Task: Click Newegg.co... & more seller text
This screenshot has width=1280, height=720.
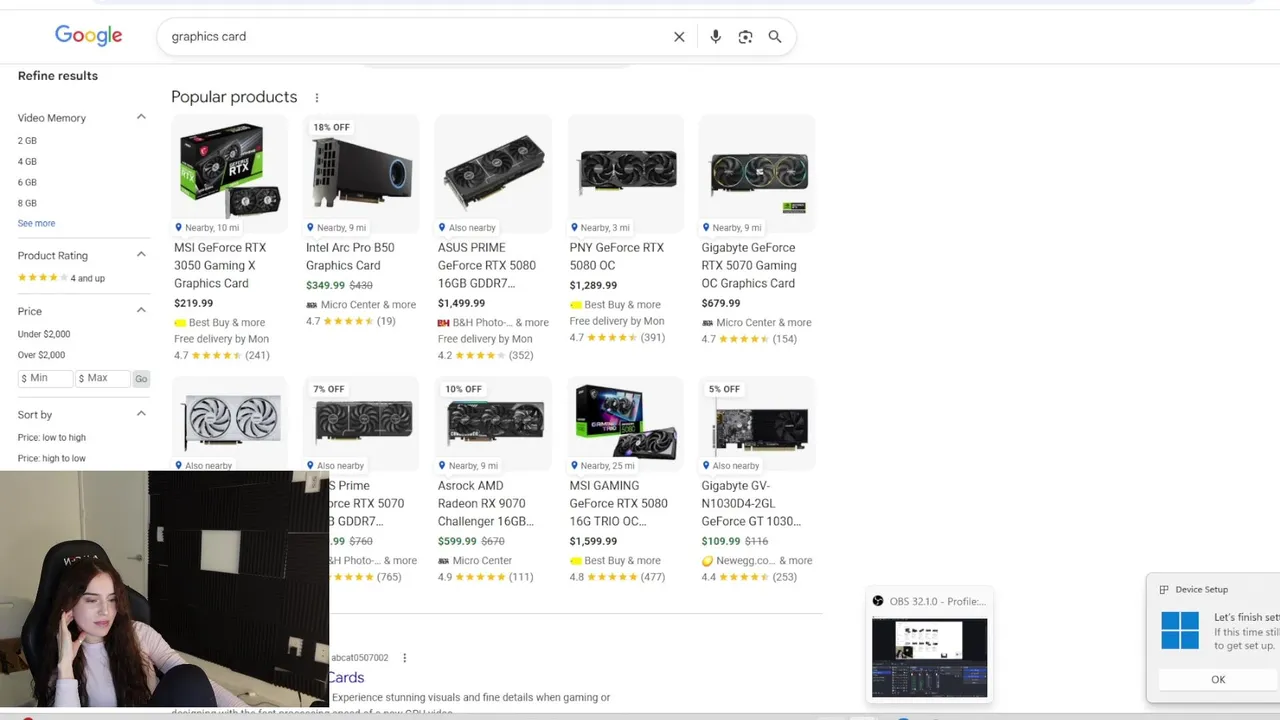Action: [x=757, y=561]
